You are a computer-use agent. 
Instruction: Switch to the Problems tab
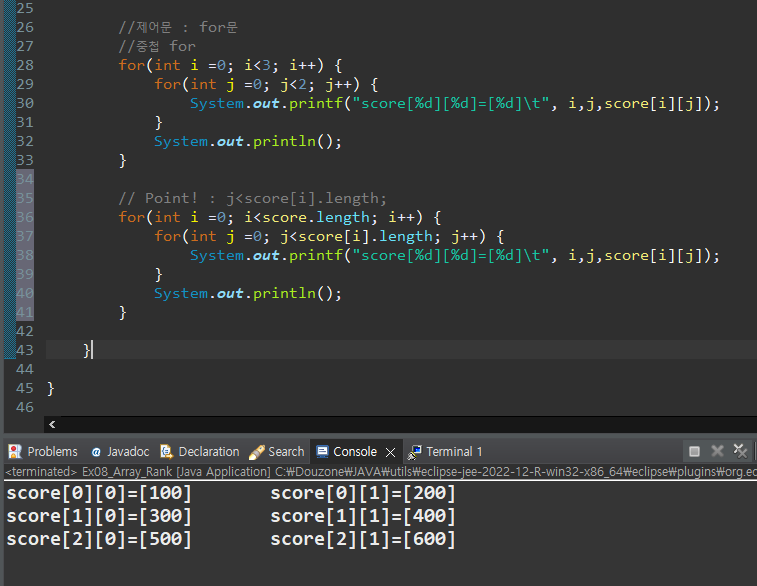click(43, 451)
